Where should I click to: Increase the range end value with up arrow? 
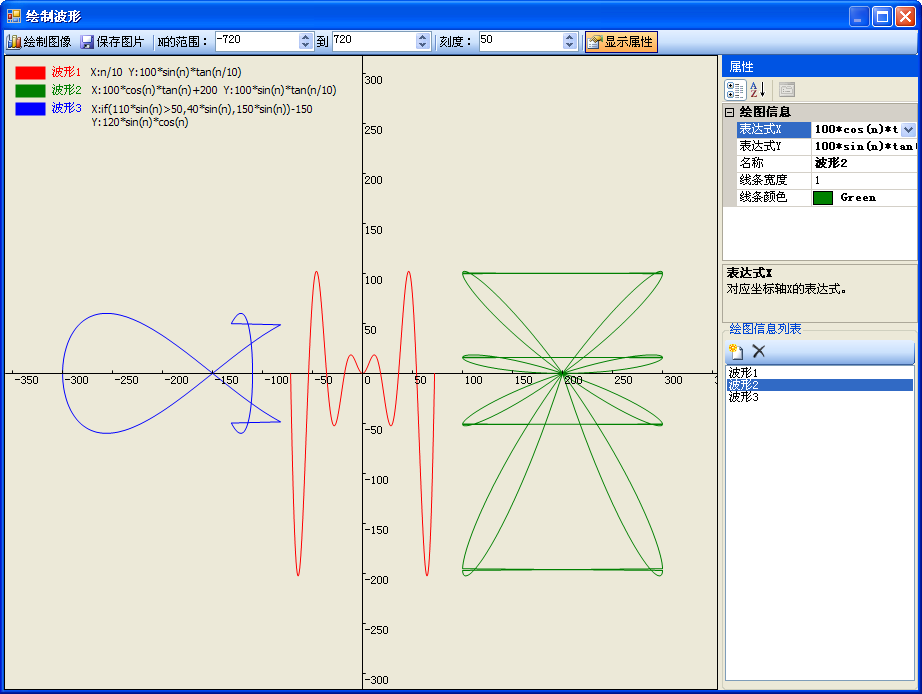coord(423,37)
